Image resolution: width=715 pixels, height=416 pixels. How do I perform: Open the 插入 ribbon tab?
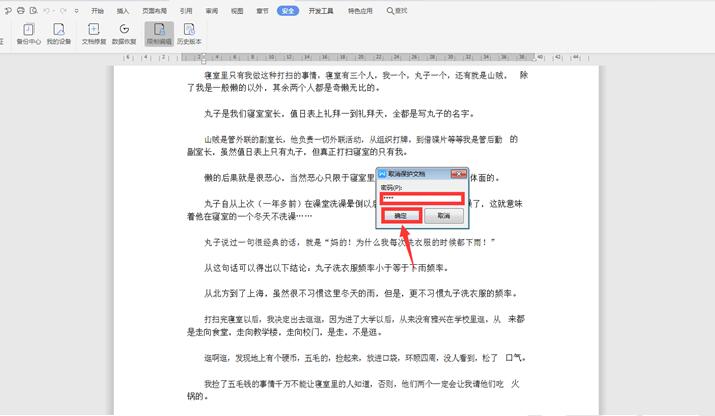[123, 10]
